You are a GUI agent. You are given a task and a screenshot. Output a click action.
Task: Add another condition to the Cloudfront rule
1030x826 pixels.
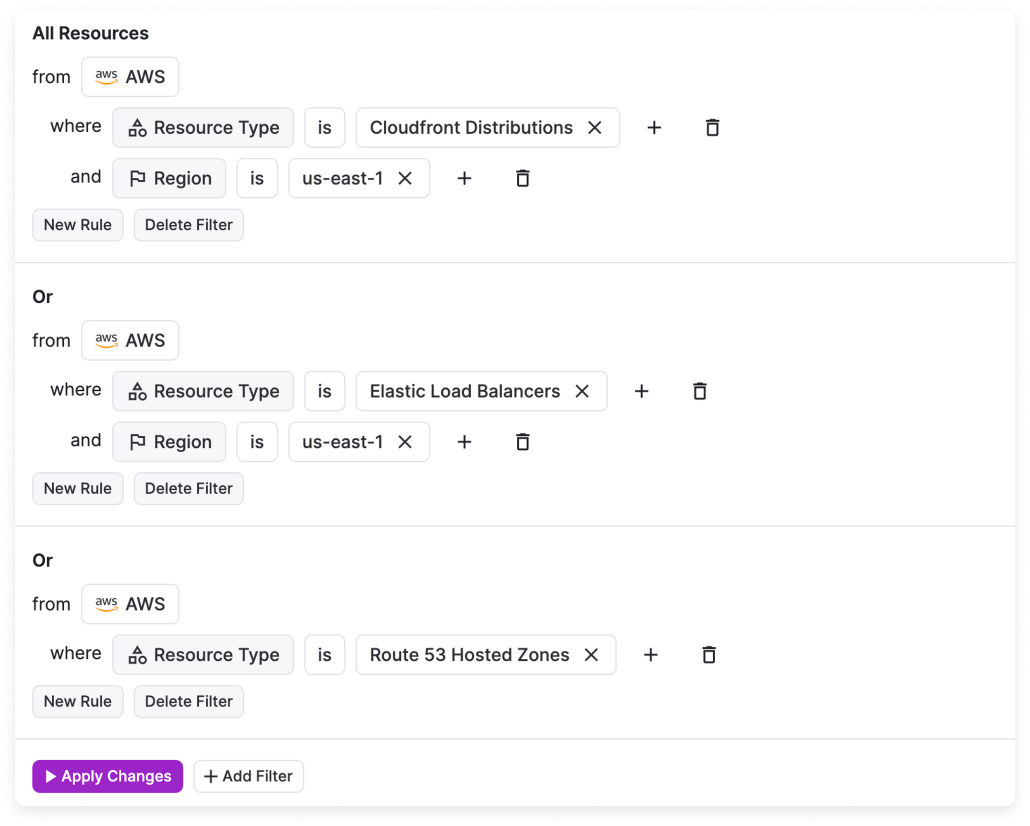(654, 127)
